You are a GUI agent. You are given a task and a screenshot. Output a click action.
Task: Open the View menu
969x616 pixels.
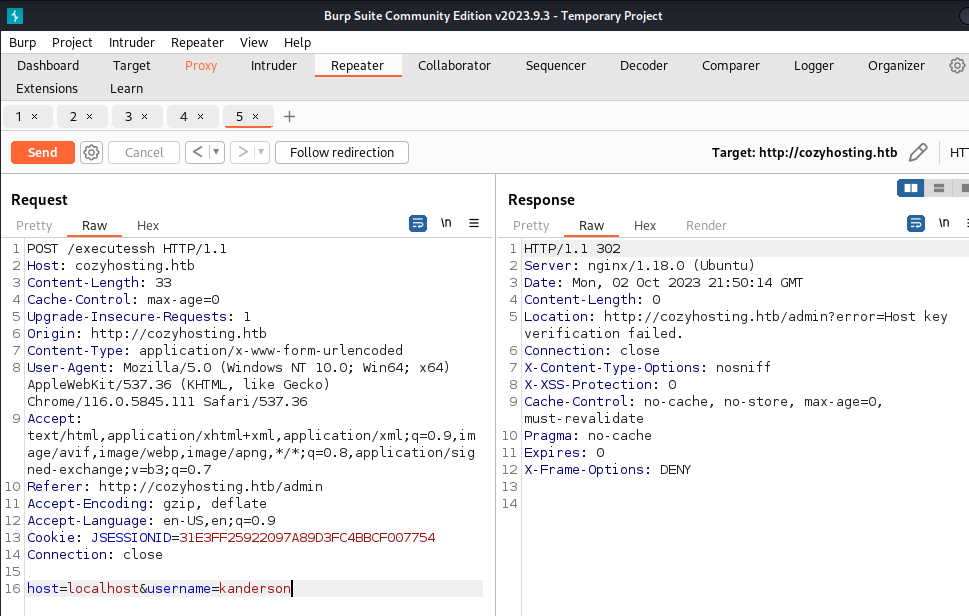254,43
